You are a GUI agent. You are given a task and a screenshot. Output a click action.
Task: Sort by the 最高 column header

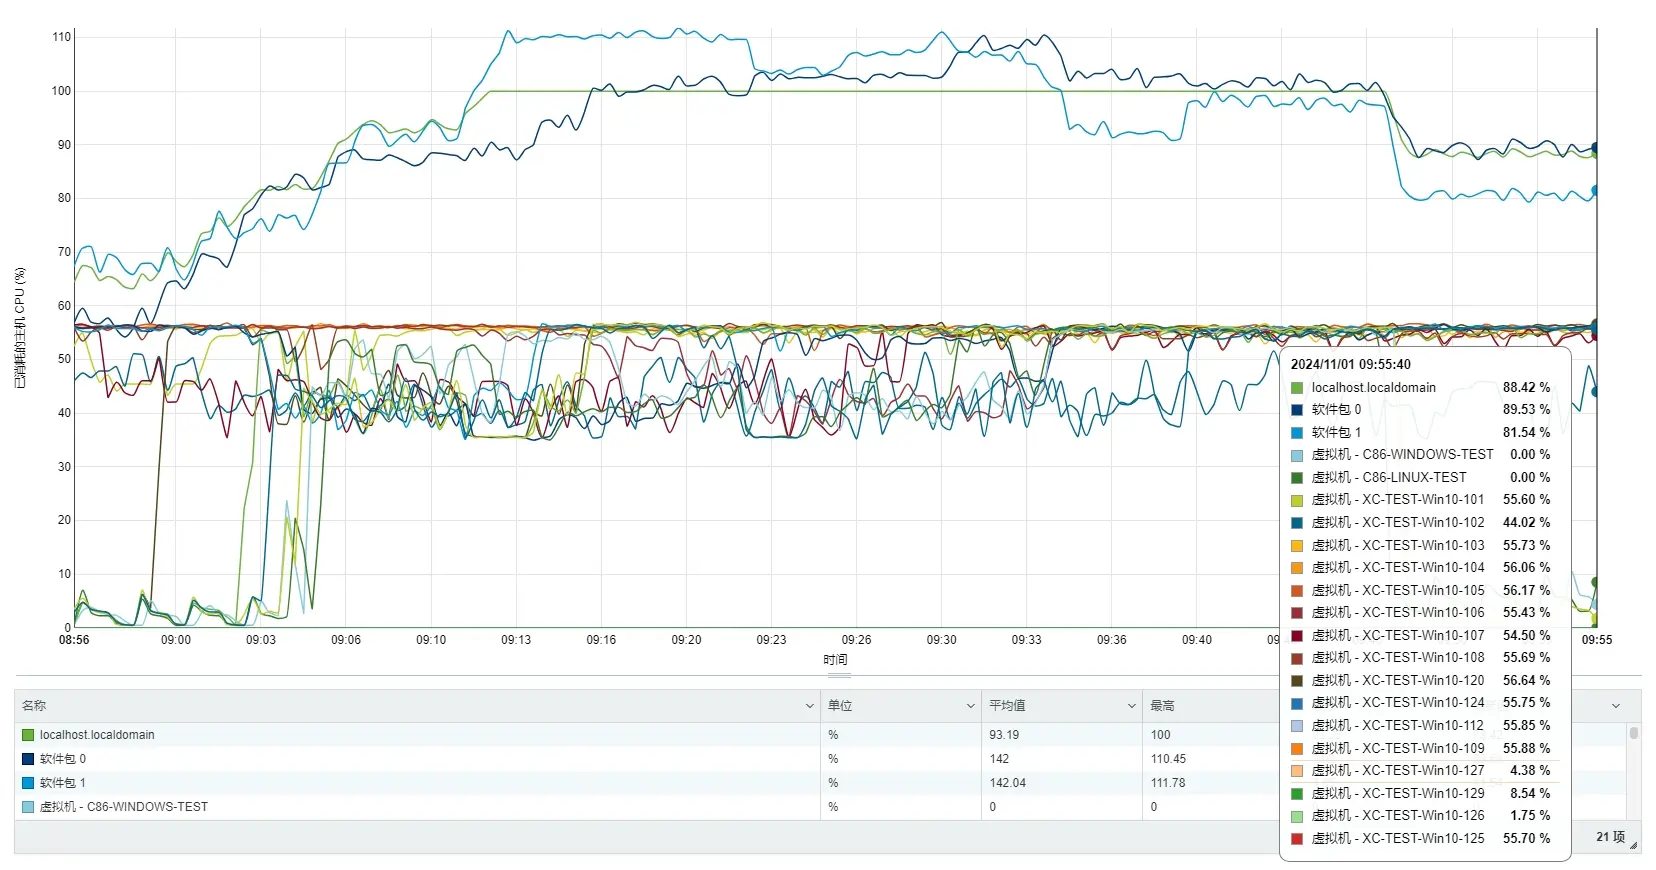[1162, 706]
